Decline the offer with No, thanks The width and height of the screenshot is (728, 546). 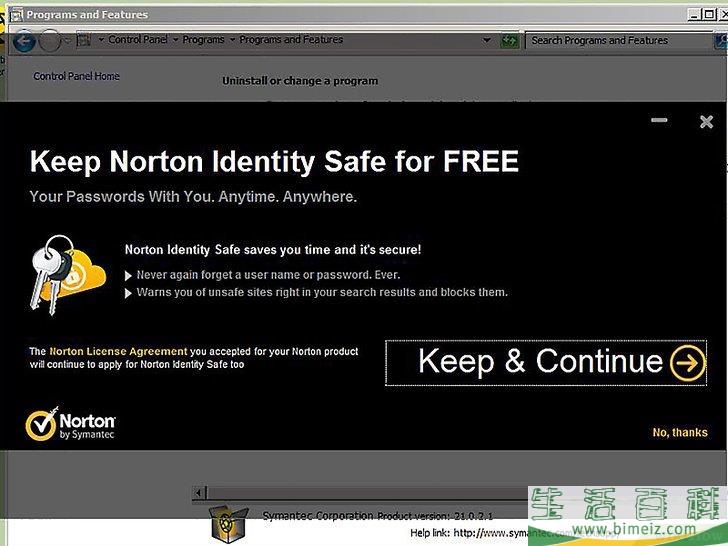pyautogui.click(x=680, y=432)
